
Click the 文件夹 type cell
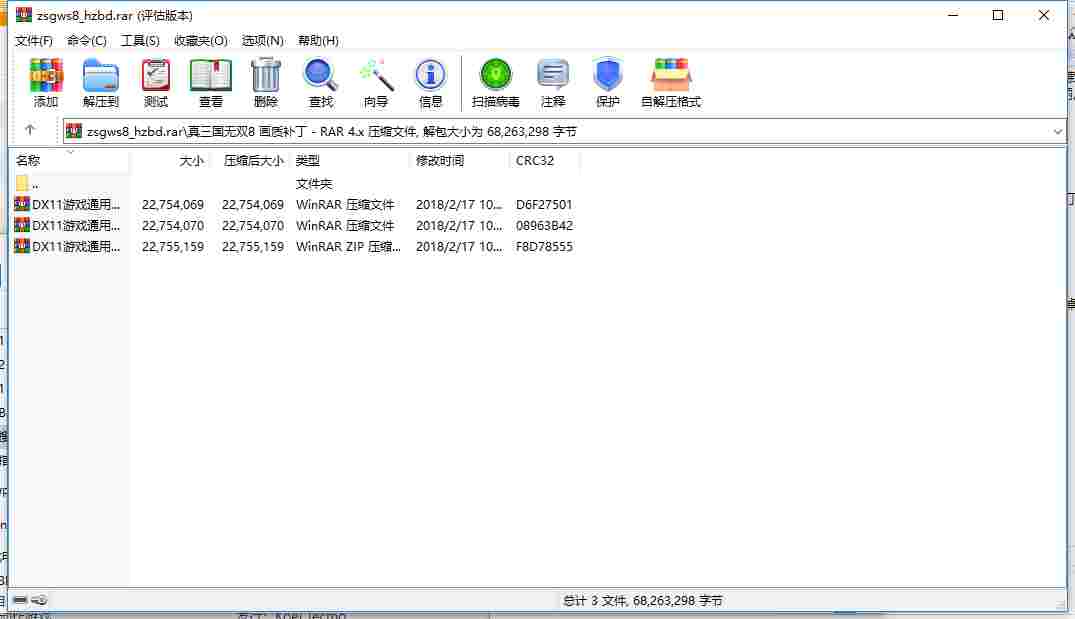tap(314, 183)
